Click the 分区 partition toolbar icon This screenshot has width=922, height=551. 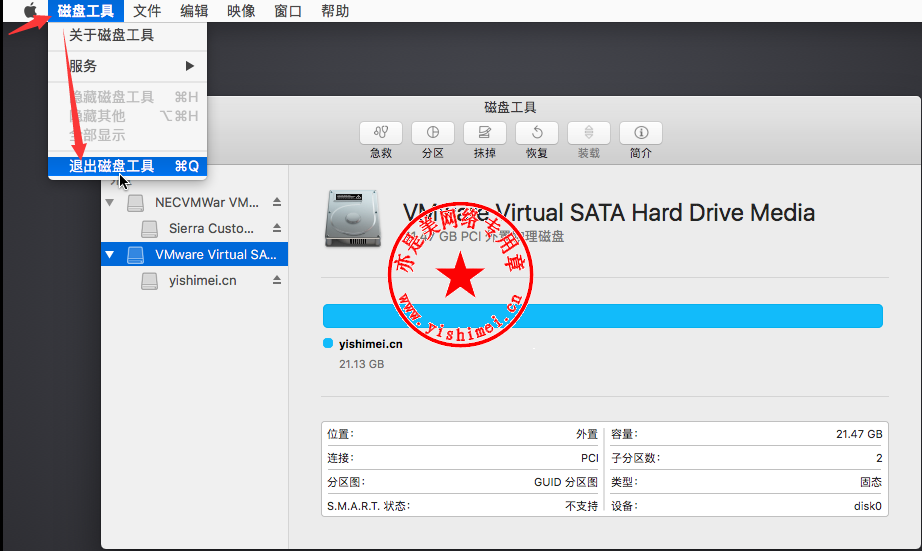tap(433, 133)
